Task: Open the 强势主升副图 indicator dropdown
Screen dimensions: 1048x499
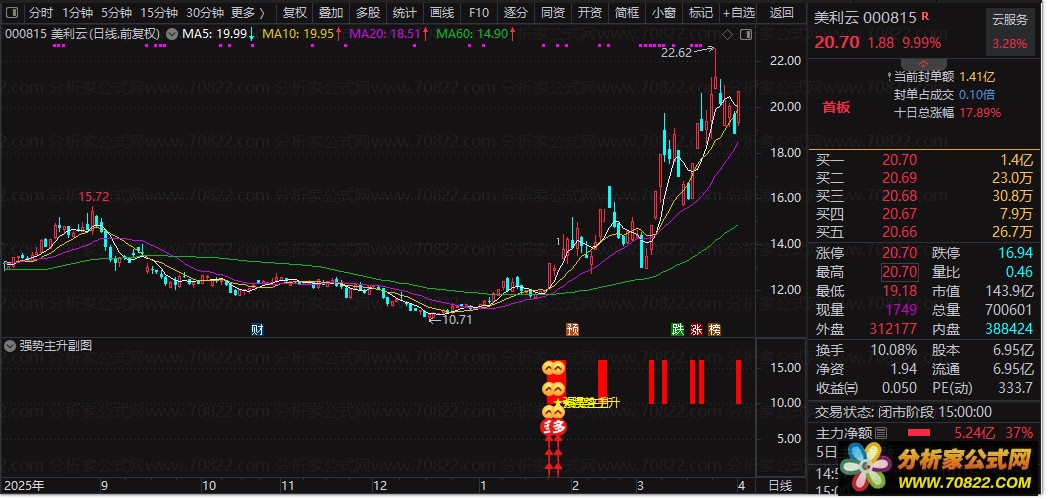Action: [10, 346]
